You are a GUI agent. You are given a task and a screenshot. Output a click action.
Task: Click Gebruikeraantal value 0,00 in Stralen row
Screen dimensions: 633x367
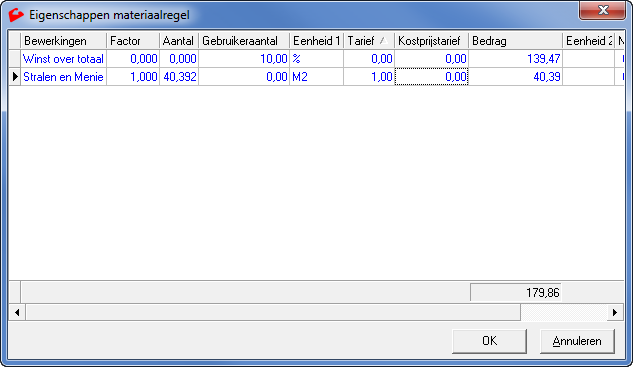pos(244,77)
